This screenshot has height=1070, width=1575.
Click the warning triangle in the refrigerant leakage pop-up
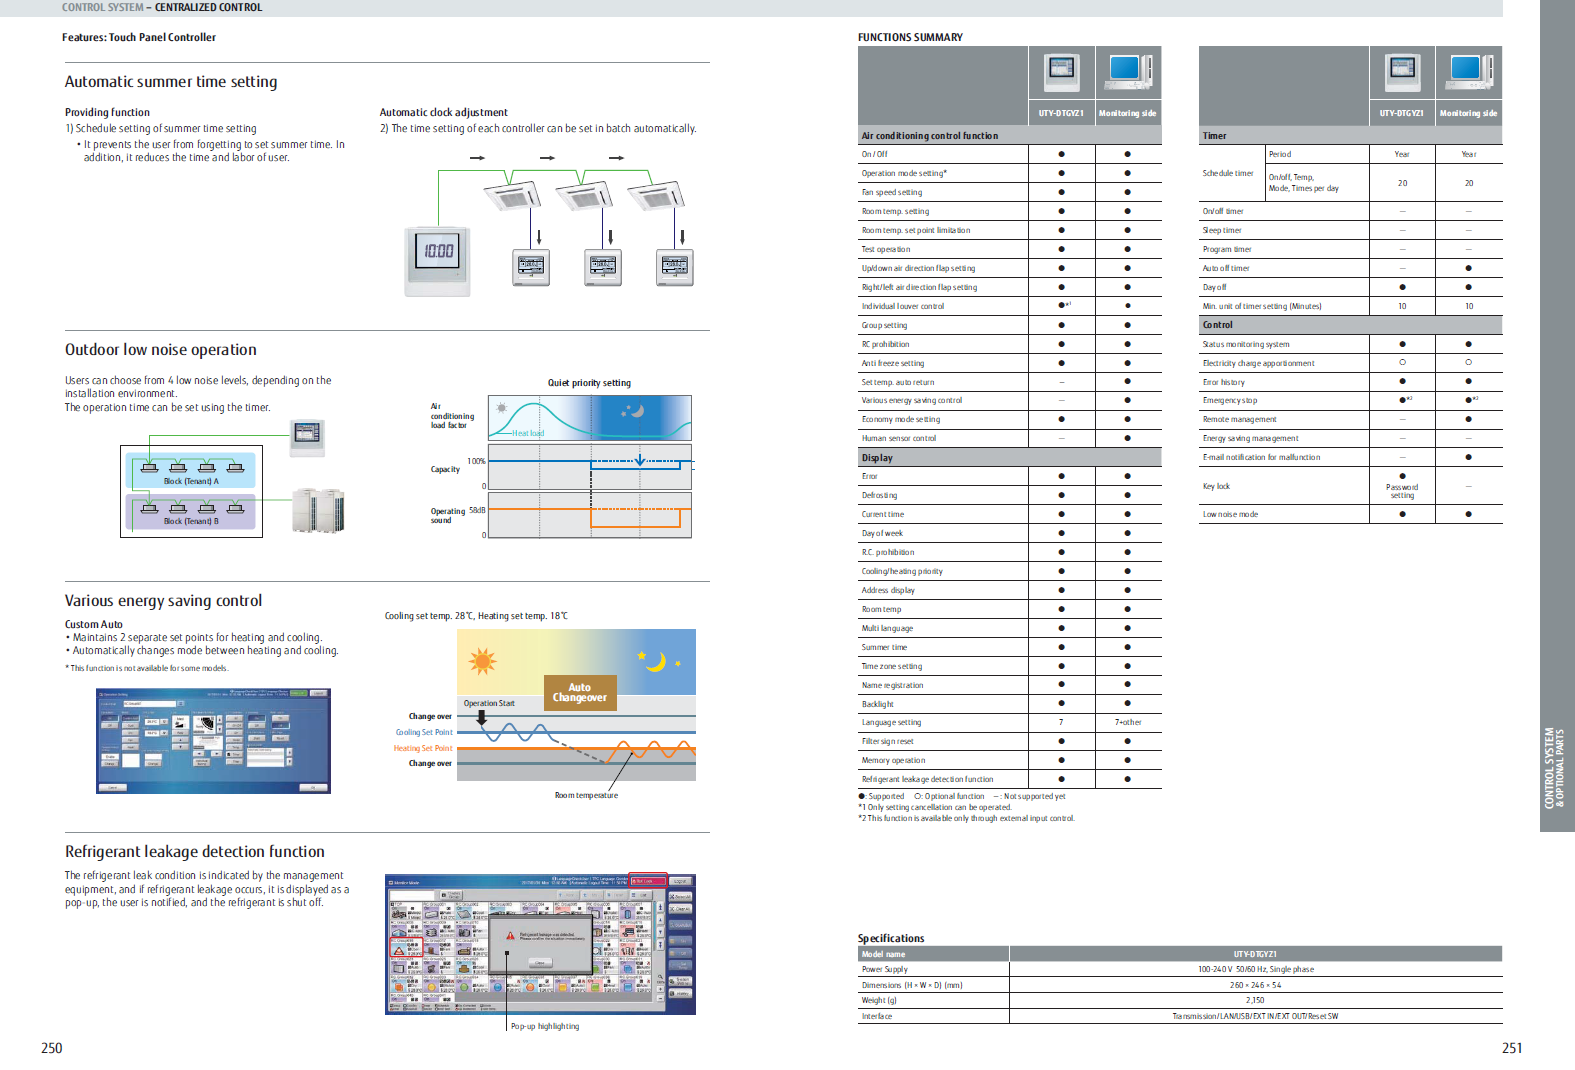pos(510,936)
